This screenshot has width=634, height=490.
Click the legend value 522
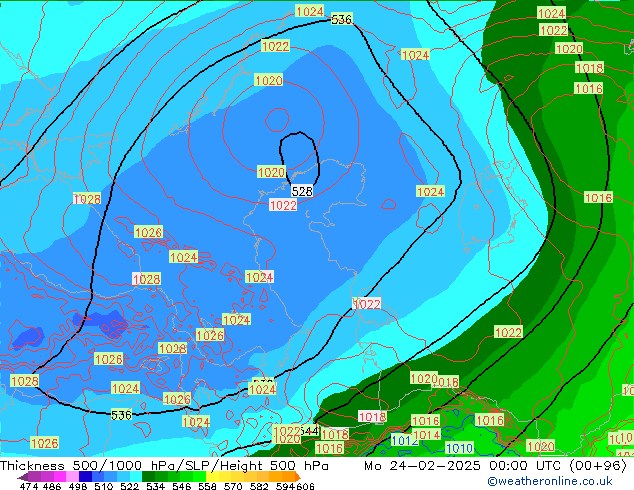(x=129, y=486)
